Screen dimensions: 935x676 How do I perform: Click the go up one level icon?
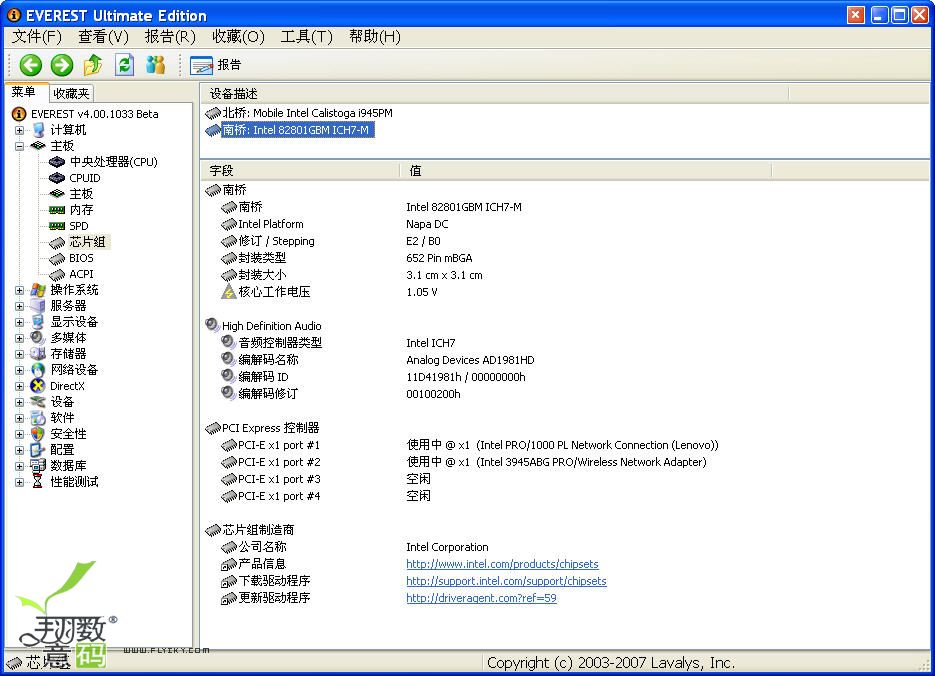(92, 65)
